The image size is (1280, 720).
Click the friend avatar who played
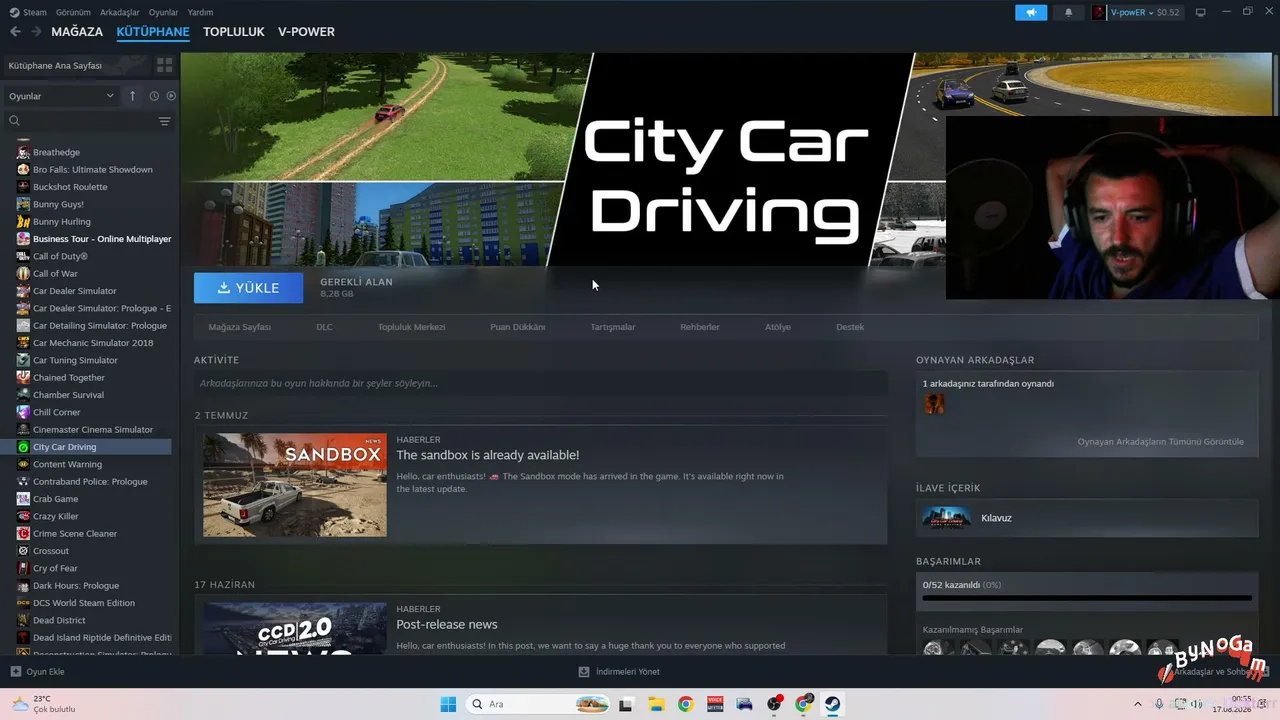(x=934, y=403)
